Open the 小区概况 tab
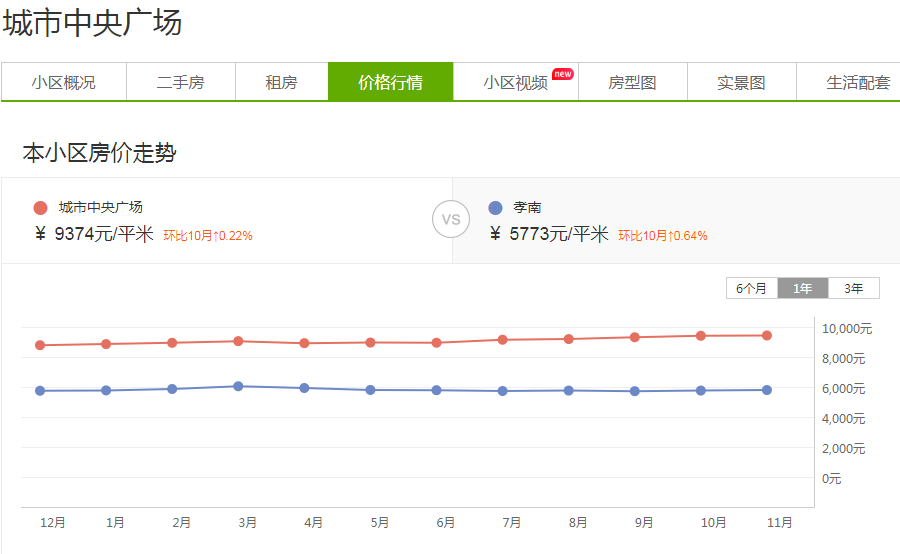This screenshot has height=554, width=900. click(x=64, y=83)
